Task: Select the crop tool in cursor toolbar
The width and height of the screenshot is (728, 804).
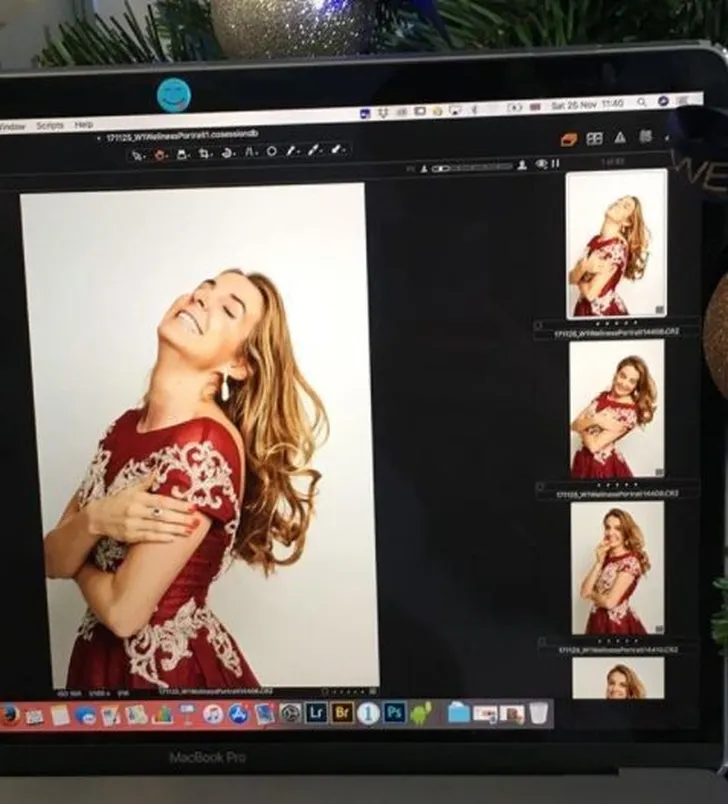Action: tap(205, 154)
